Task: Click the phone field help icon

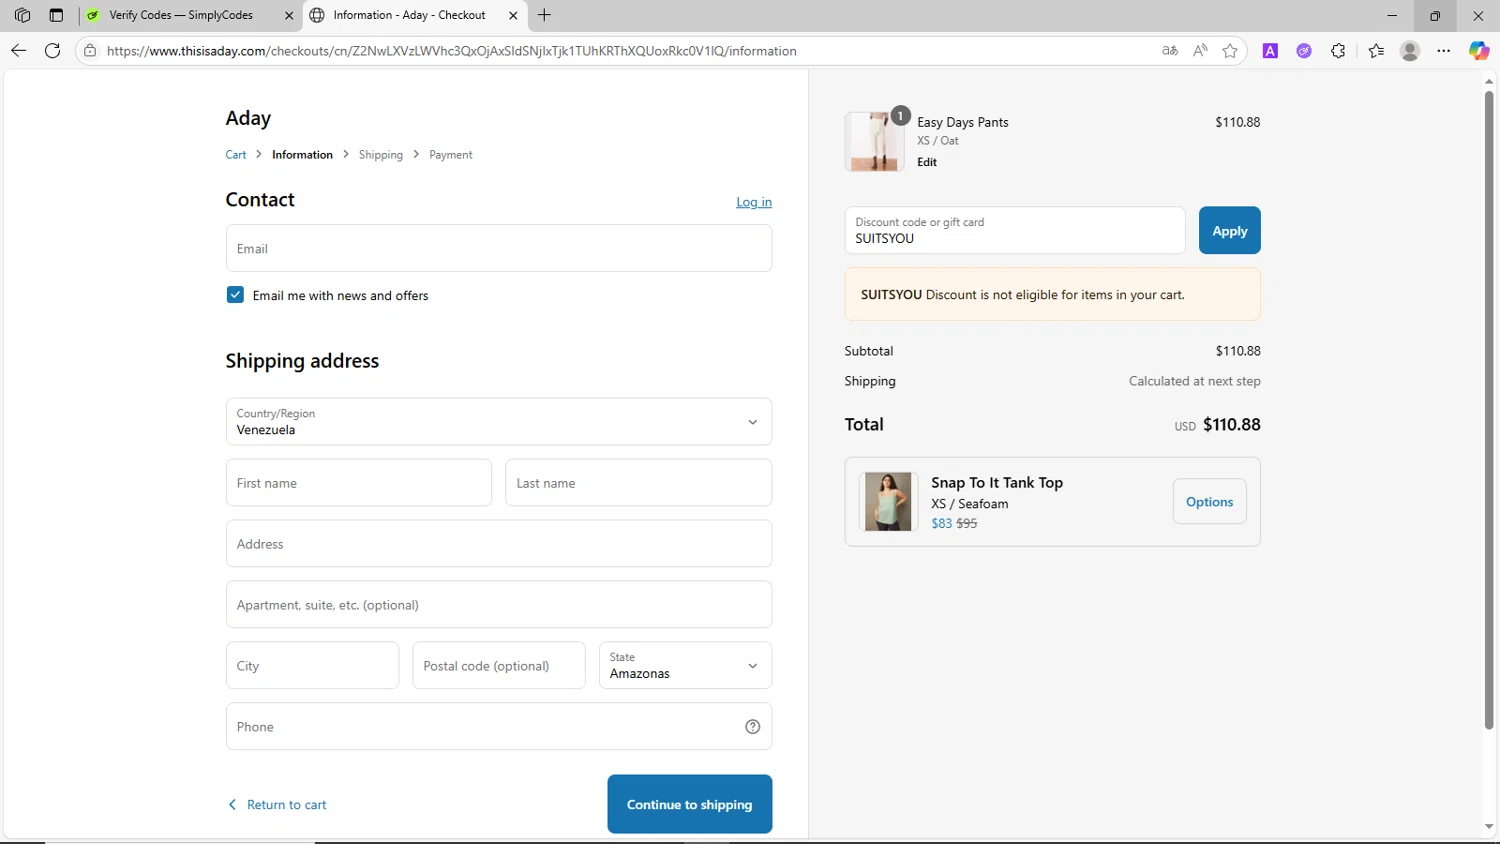Action: point(753,727)
